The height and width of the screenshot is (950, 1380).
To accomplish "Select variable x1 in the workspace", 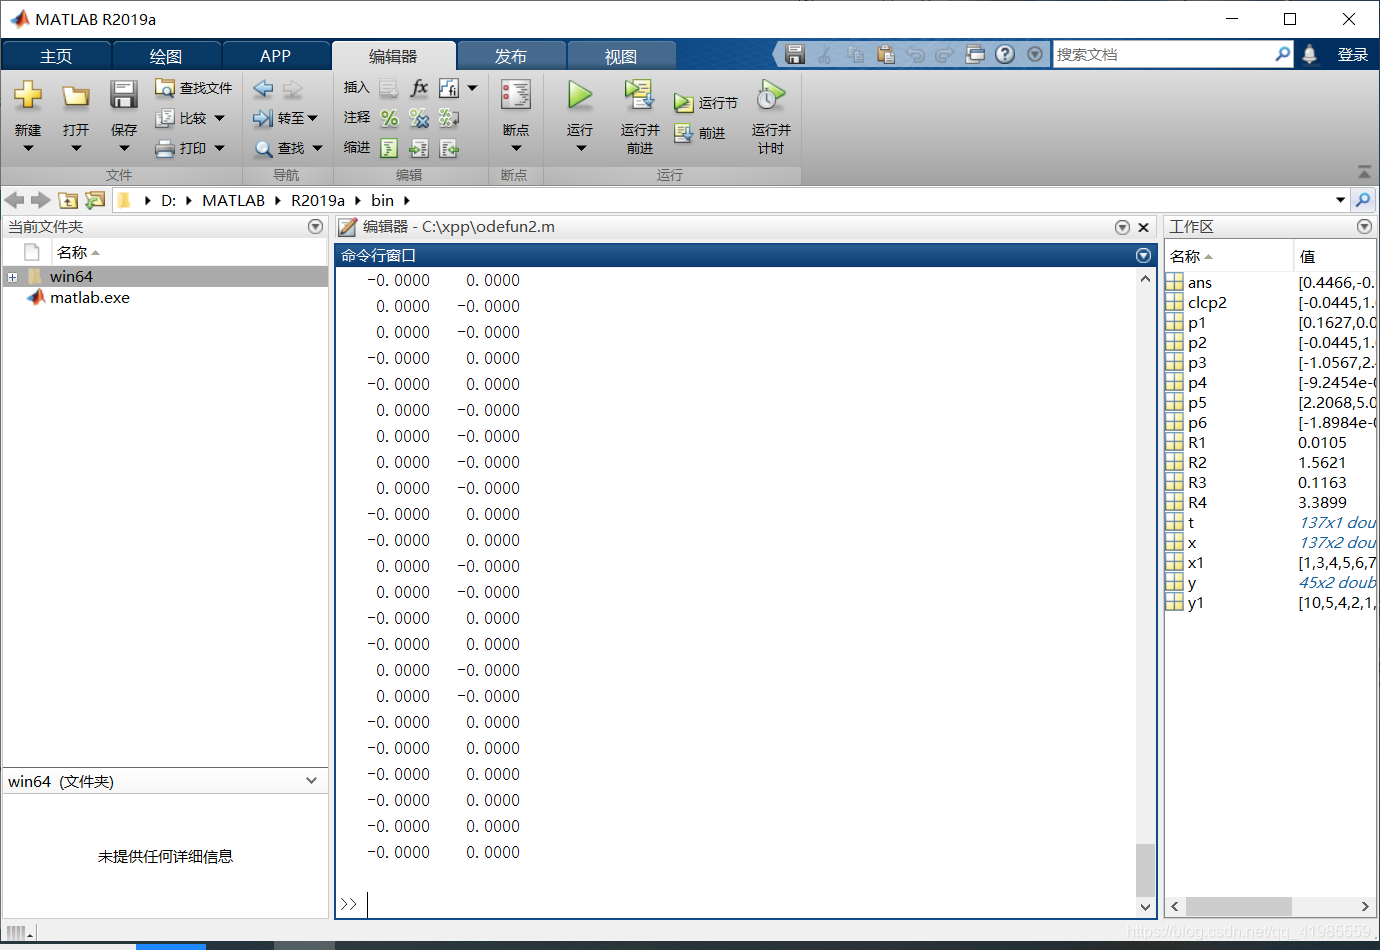I will coord(1196,562).
